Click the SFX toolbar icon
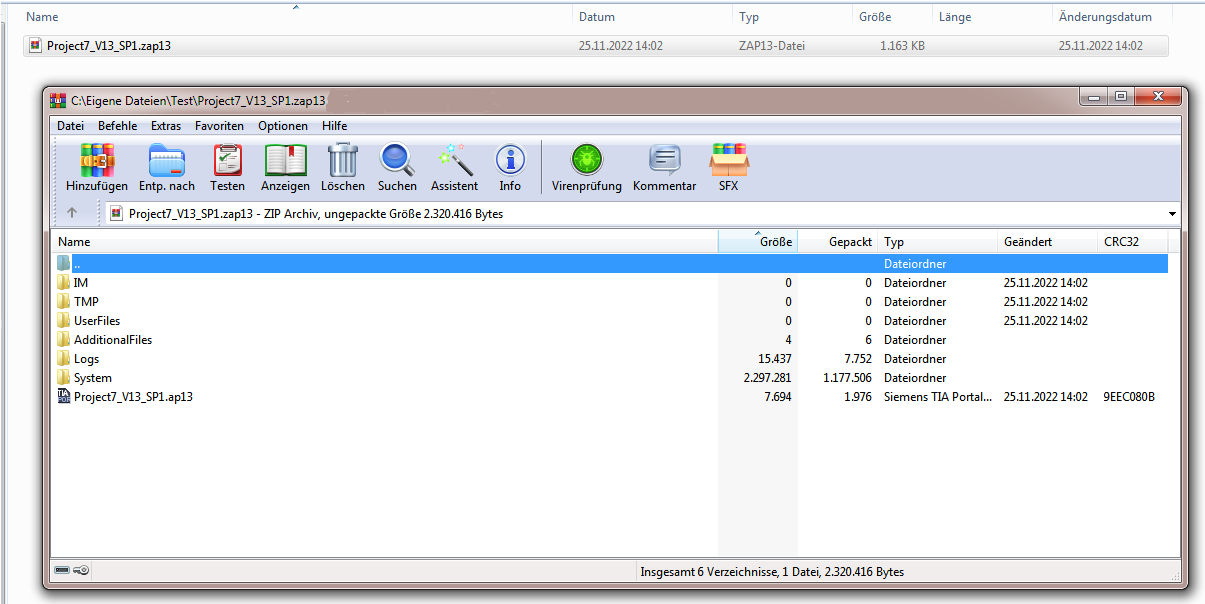Viewport: 1205px width, 604px height. click(x=729, y=160)
